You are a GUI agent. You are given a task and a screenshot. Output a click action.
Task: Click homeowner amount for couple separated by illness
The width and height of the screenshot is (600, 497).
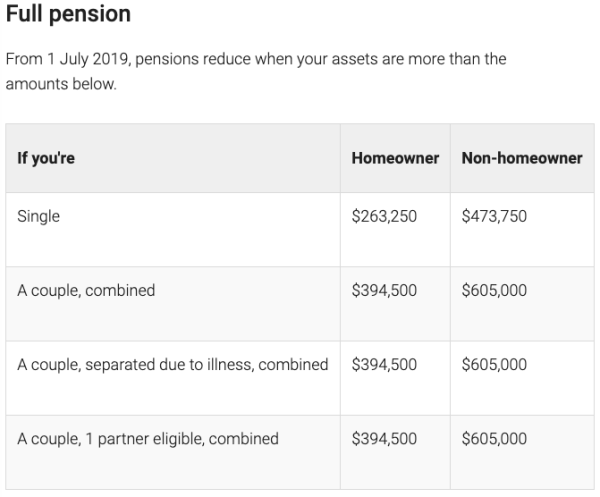coord(384,365)
